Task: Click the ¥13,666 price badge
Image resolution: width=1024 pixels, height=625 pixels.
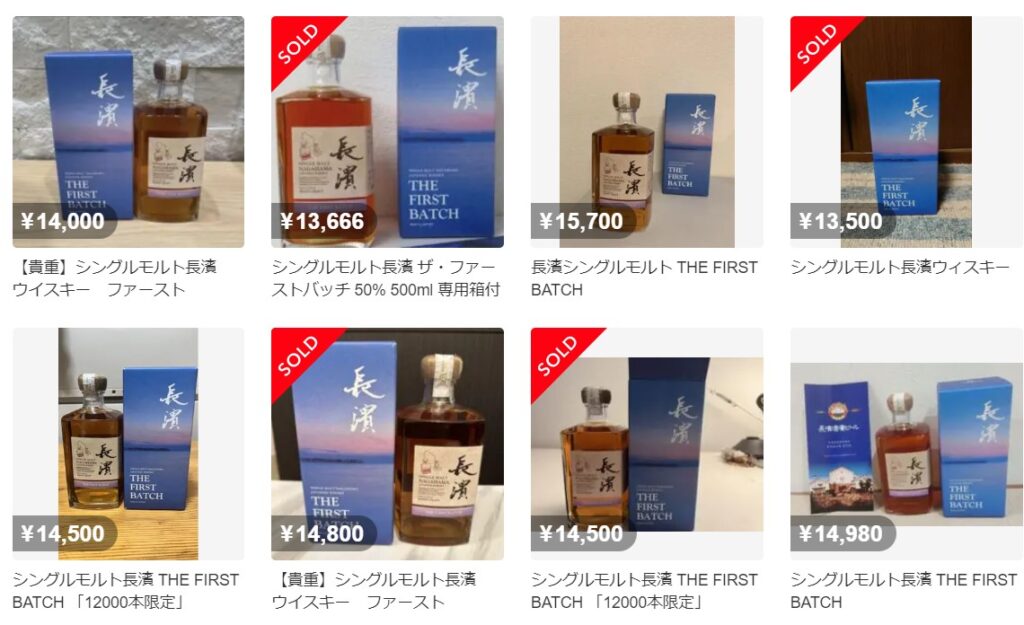Action: pos(323,221)
